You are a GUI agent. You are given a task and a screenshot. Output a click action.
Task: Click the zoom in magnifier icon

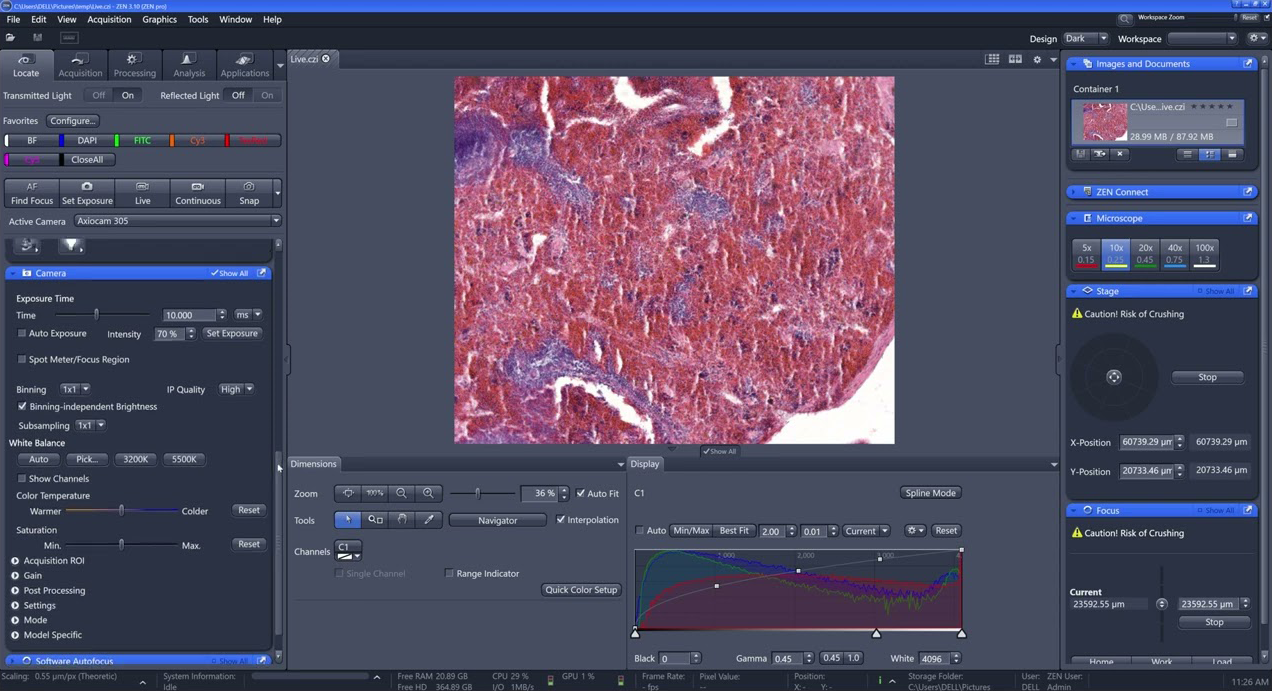point(428,493)
